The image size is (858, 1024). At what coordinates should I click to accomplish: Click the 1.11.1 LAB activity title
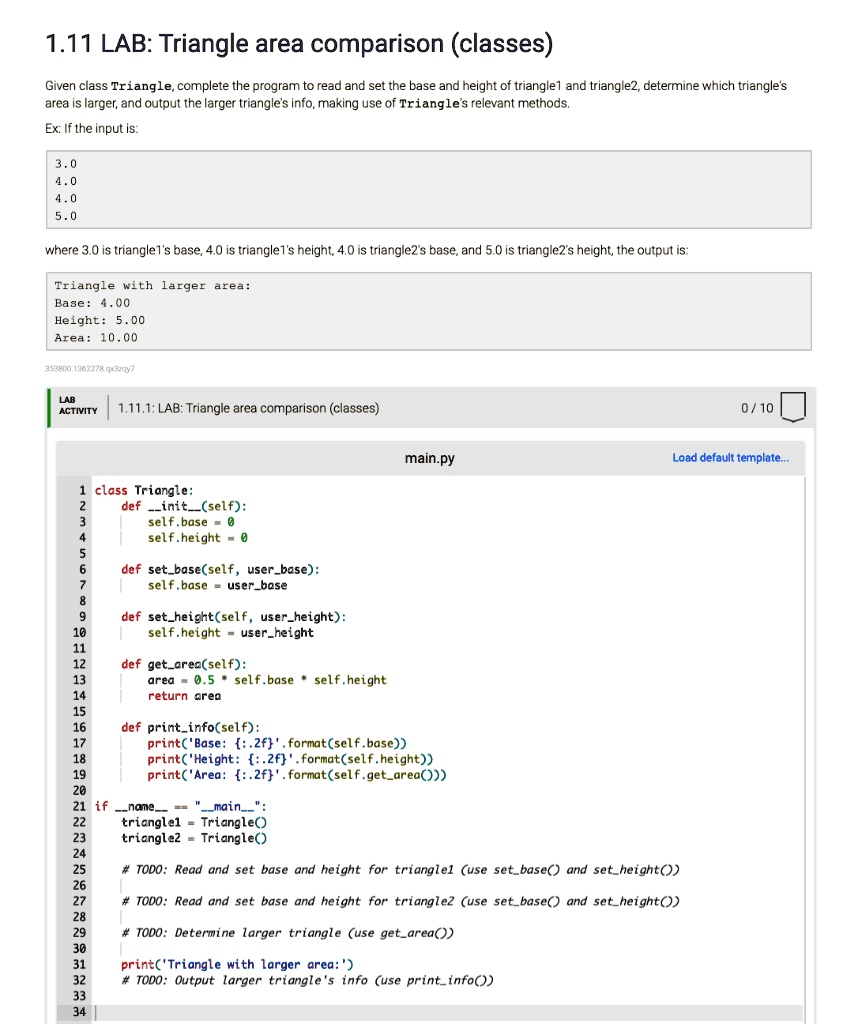pos(248,408)
